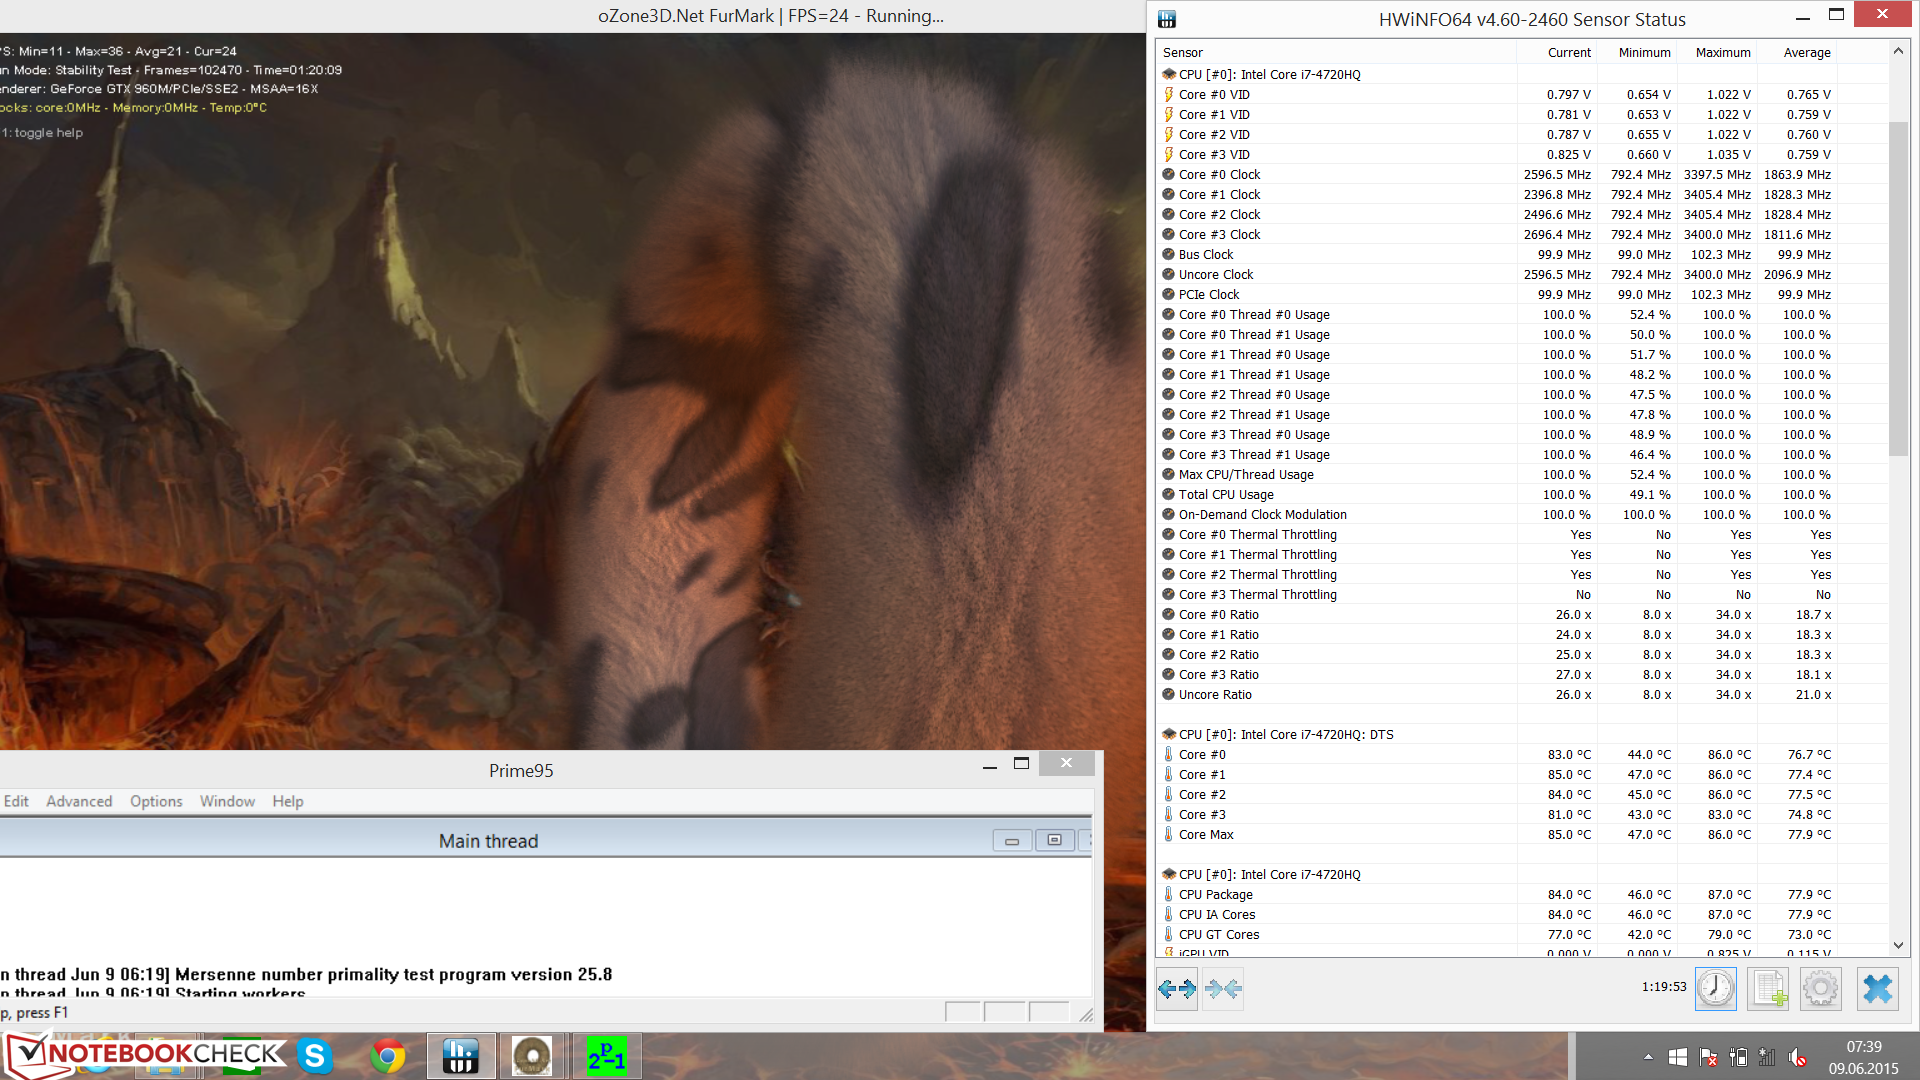Image resolution: width=1920 pixels, height=1080 pixels.
Task: Open the Prime95 Options menu
Action: pyautogui.click(x=156, y=801)
